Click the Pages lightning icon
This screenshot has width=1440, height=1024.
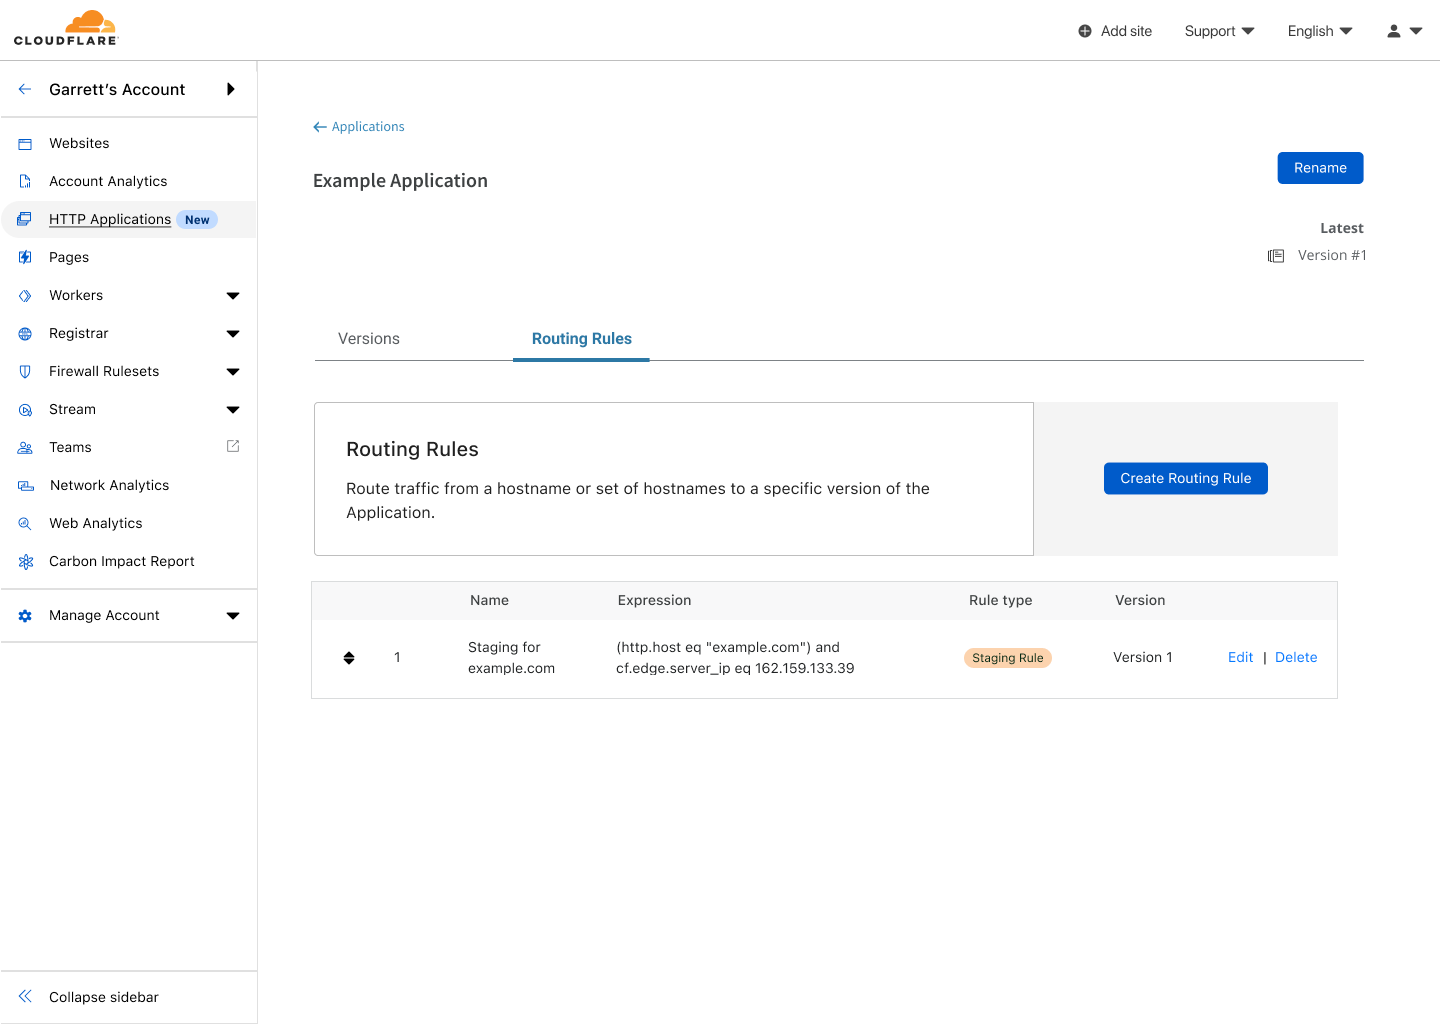(25, 258)
